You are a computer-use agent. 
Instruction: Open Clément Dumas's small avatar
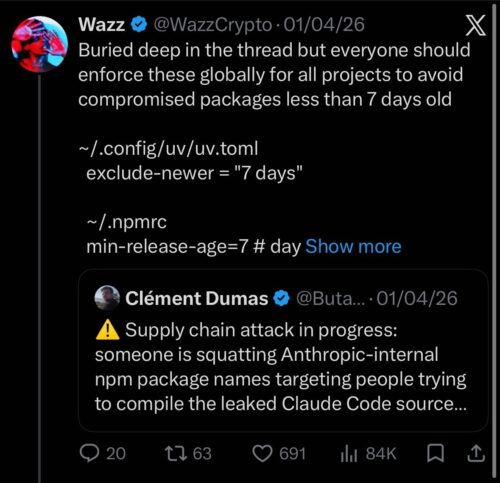pos(107,298)
